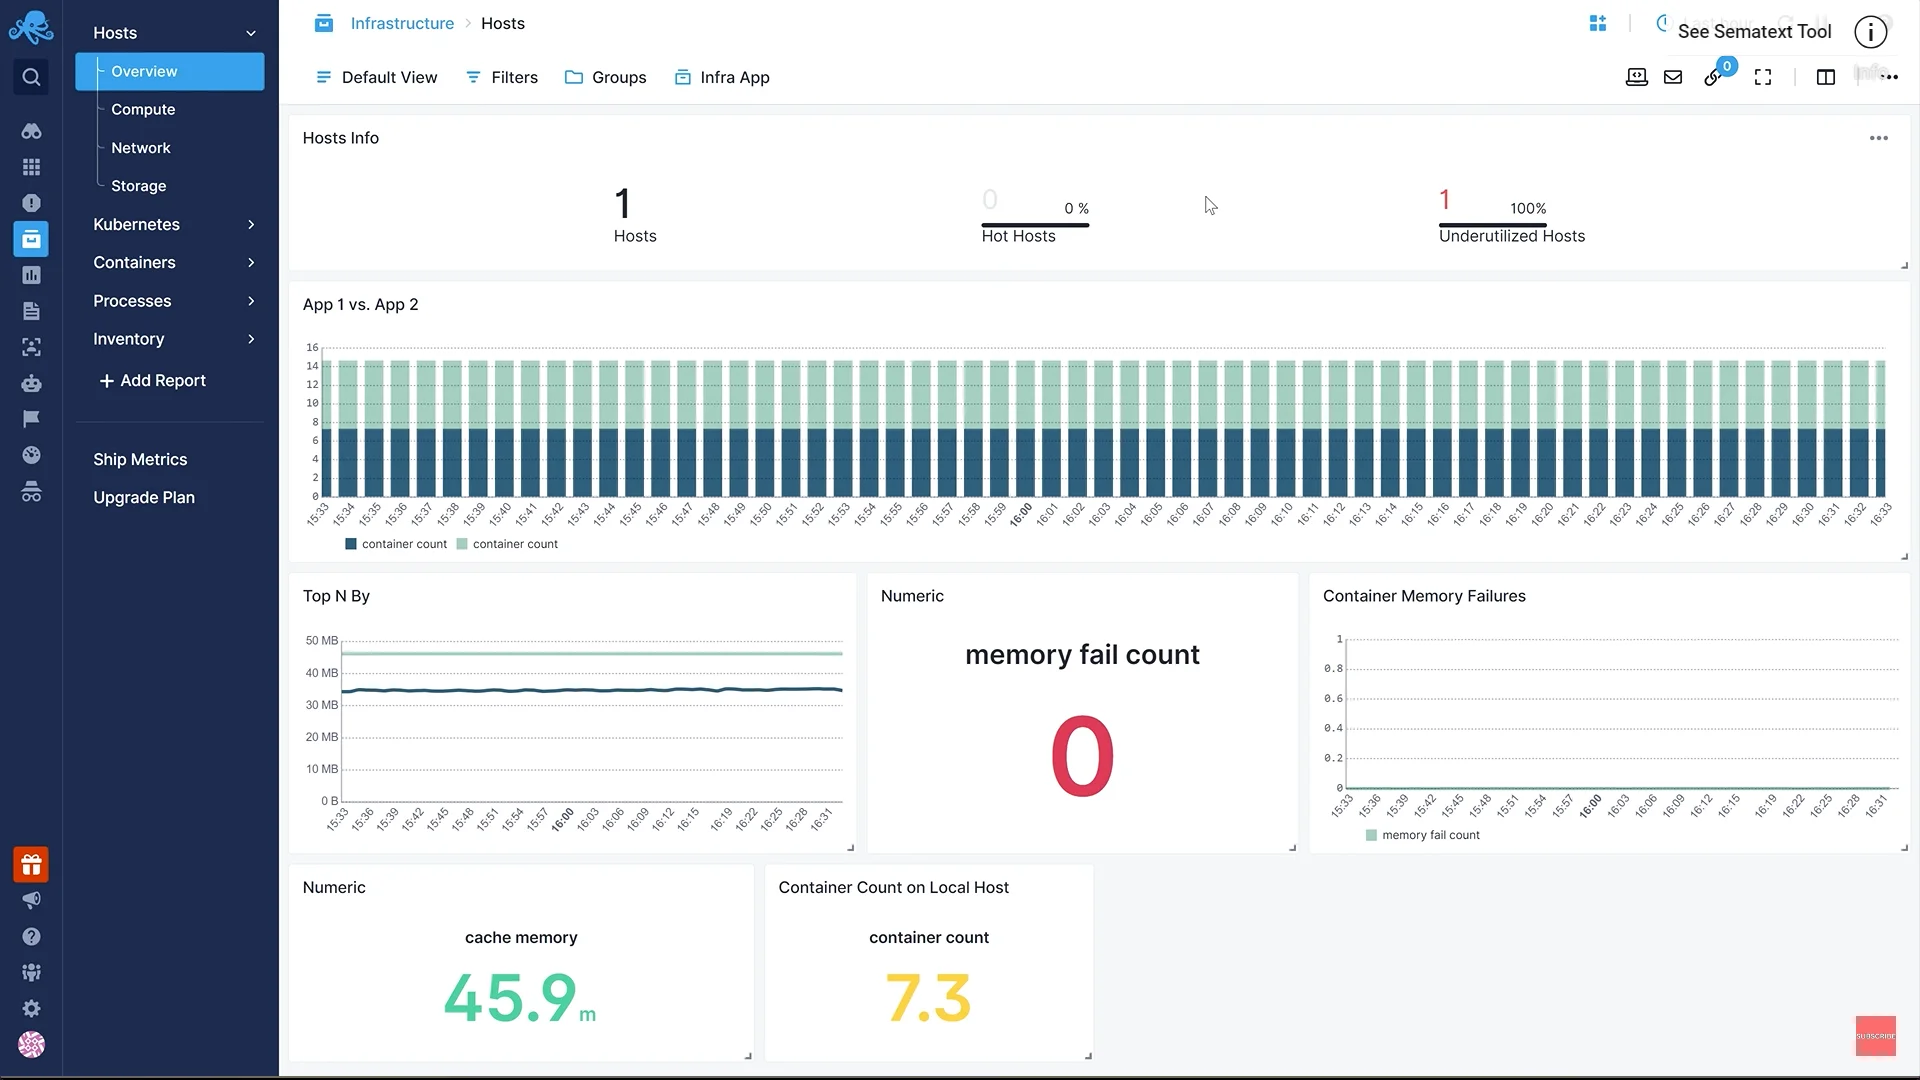Select the highlighted Infrastructure box icon in rail
This screenshot has width=1920, height=1080.
click(x=31, y=239)
